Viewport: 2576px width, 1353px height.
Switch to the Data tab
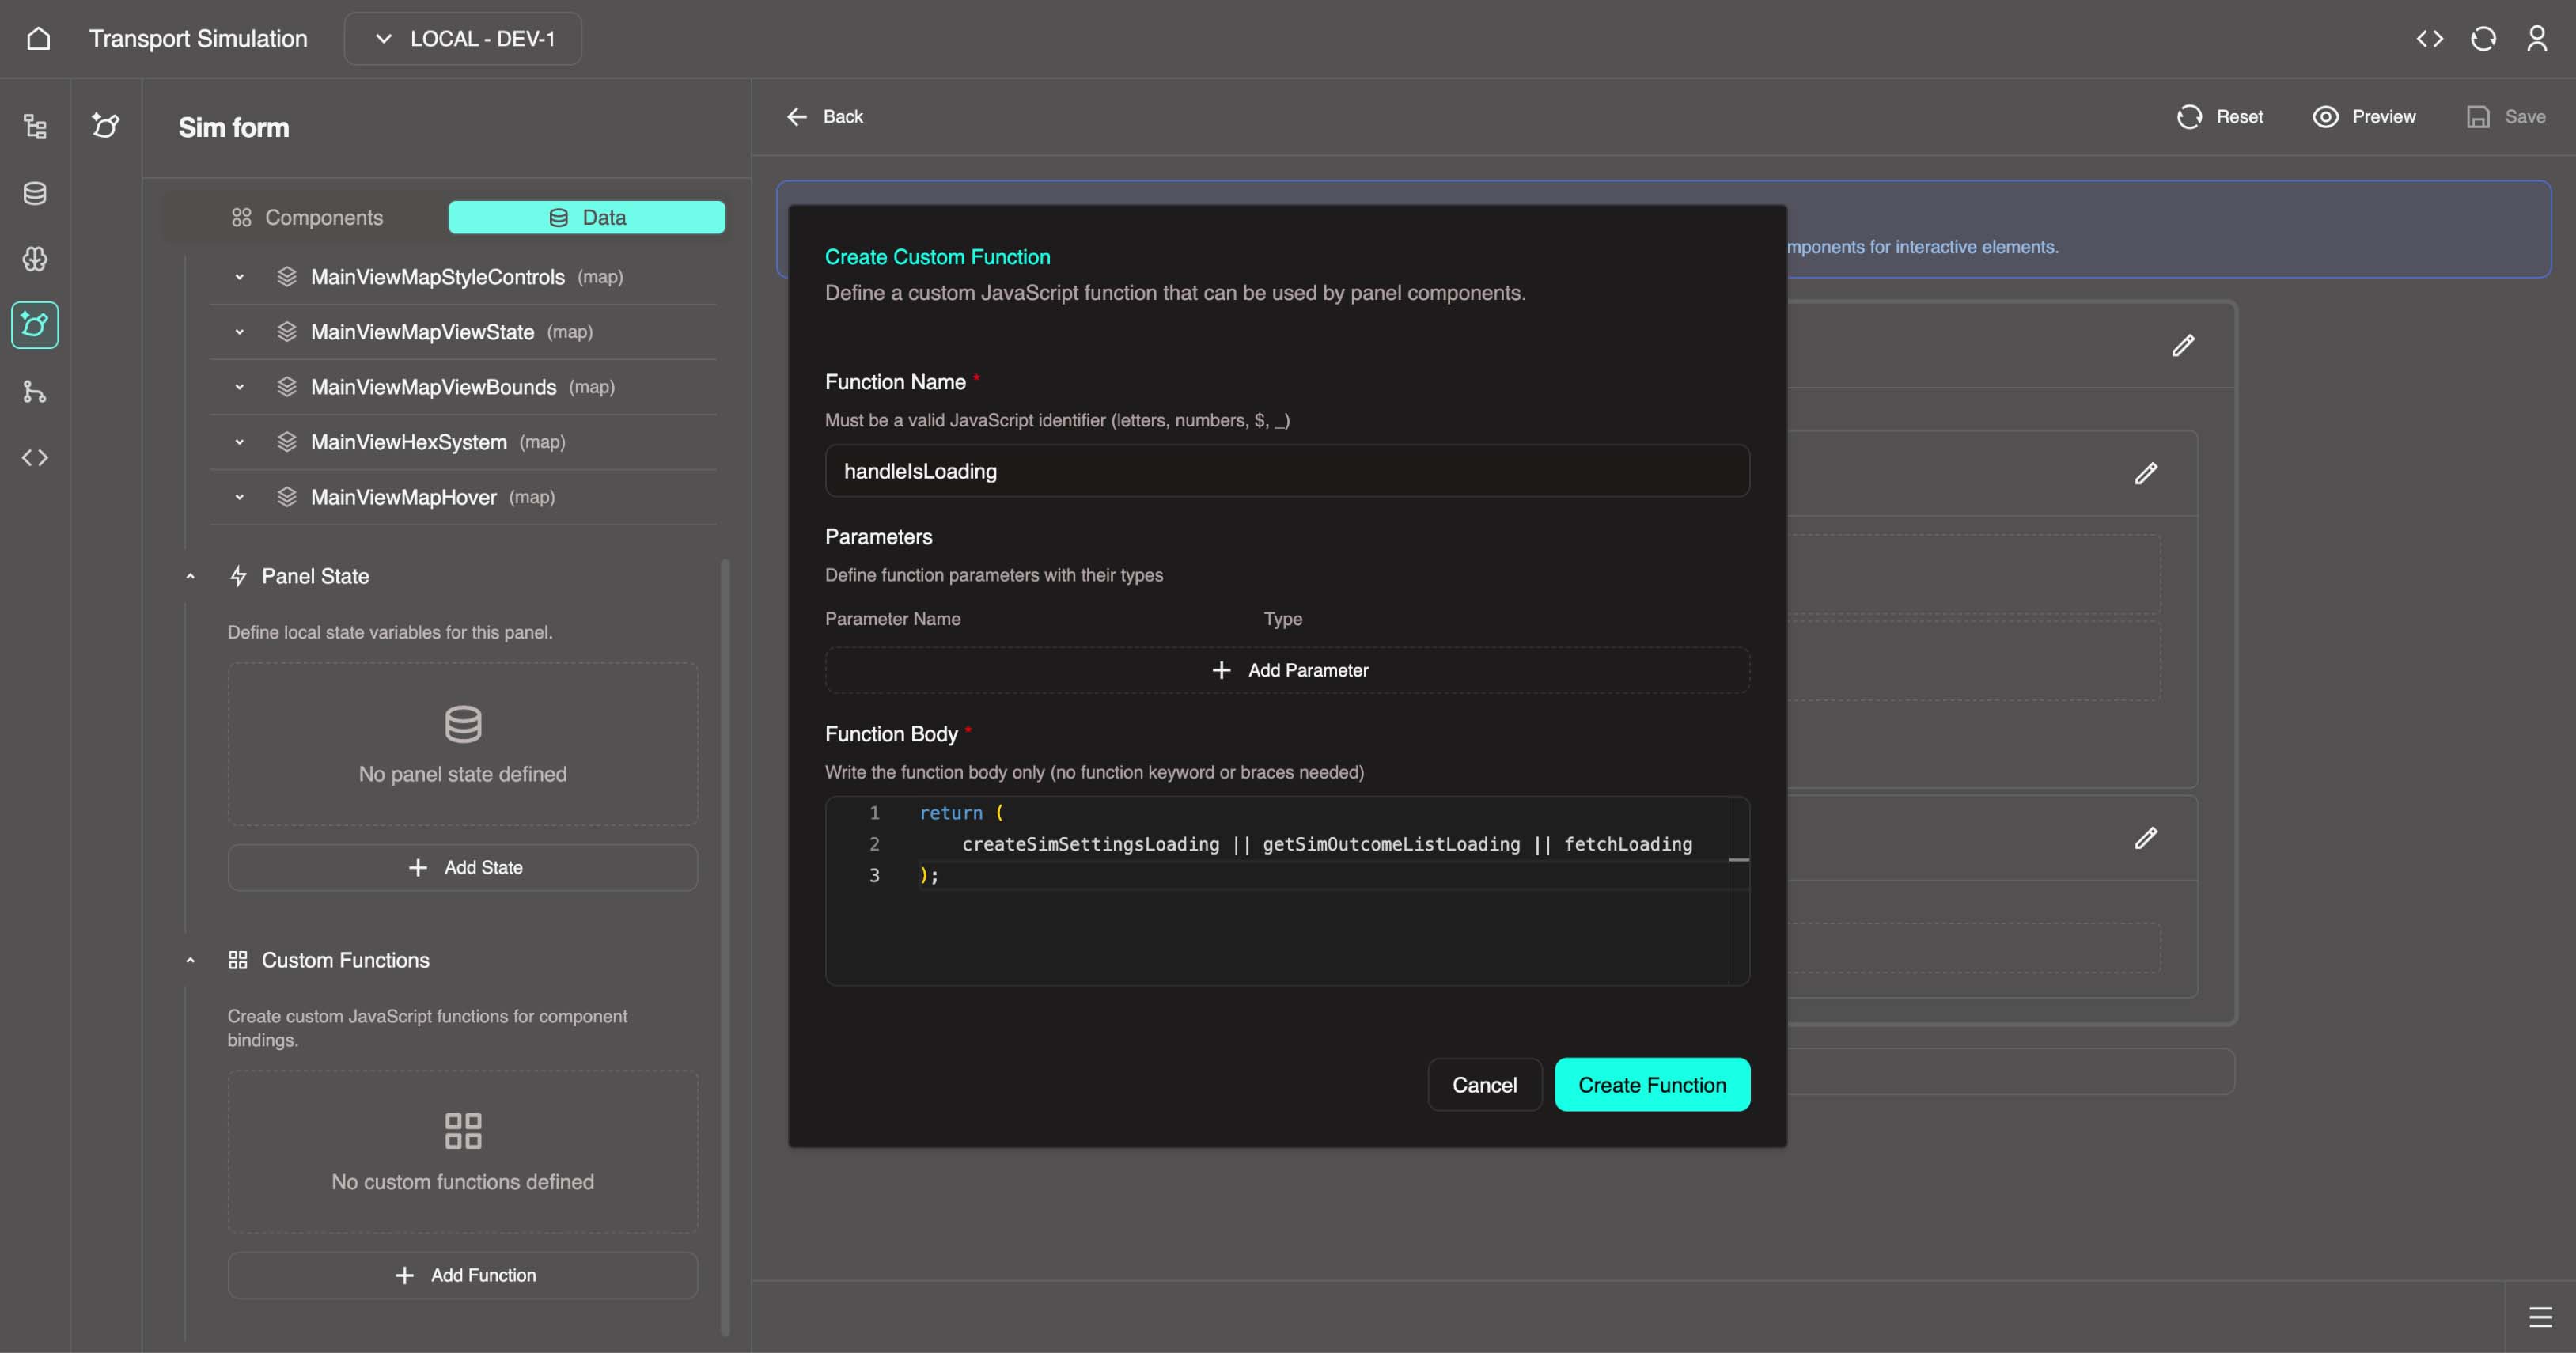pos(587,217)
